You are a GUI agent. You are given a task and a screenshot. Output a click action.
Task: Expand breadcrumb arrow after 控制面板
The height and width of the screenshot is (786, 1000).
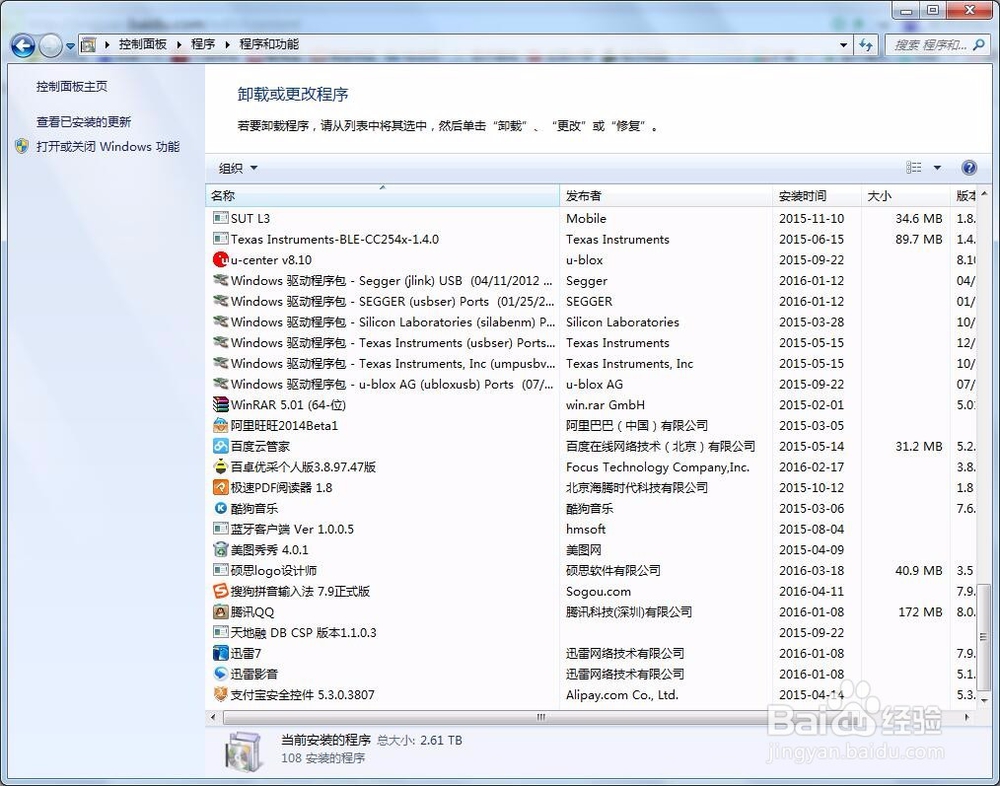(179, 44)
